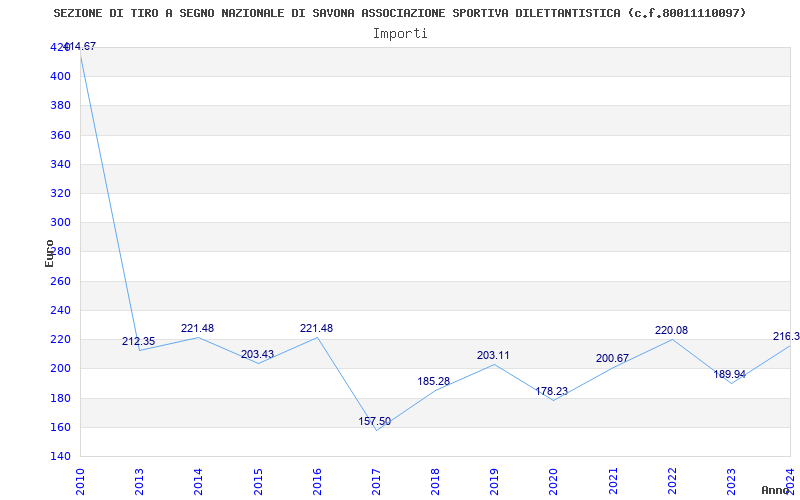
Task: Select the 157.50 lowest data point label
Action: point(375,422)
